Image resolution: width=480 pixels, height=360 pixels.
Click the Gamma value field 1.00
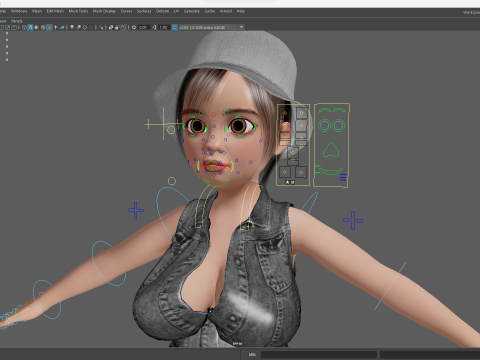click(x=163, y=27)
